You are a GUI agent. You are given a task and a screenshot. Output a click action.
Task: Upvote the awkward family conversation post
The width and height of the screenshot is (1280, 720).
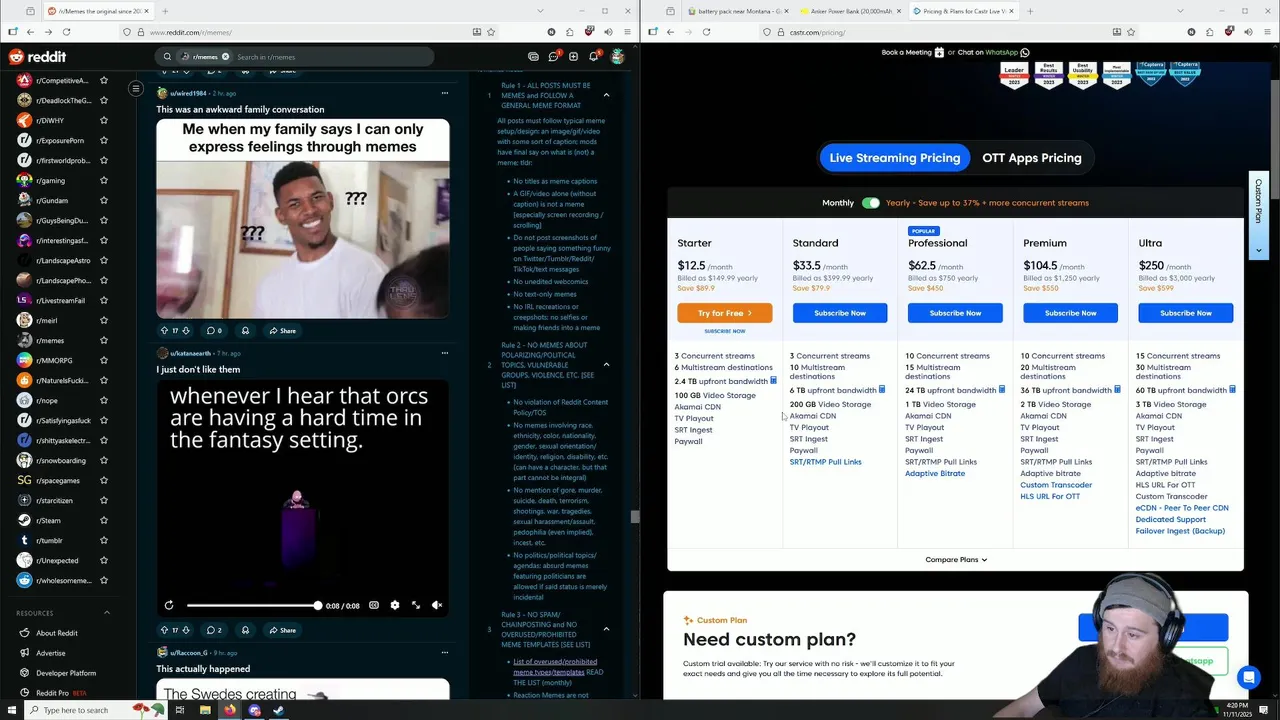click(164, 330)
